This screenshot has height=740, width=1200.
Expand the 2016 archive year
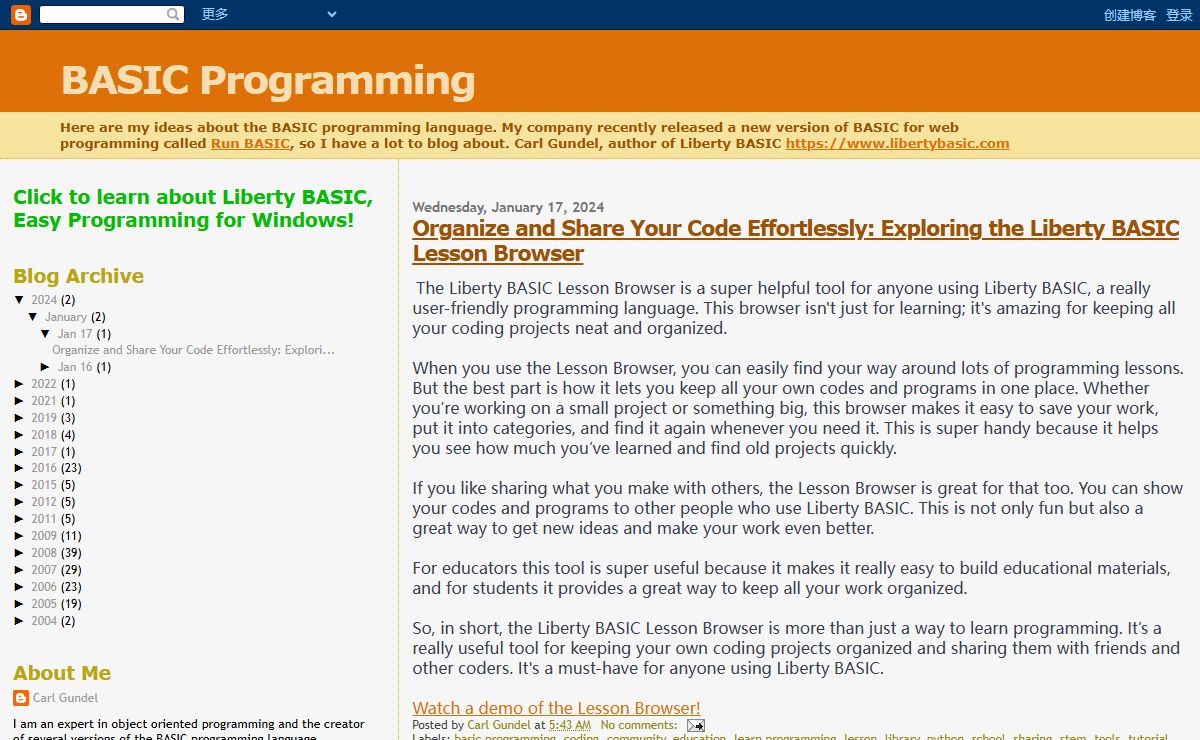[20, 468]
